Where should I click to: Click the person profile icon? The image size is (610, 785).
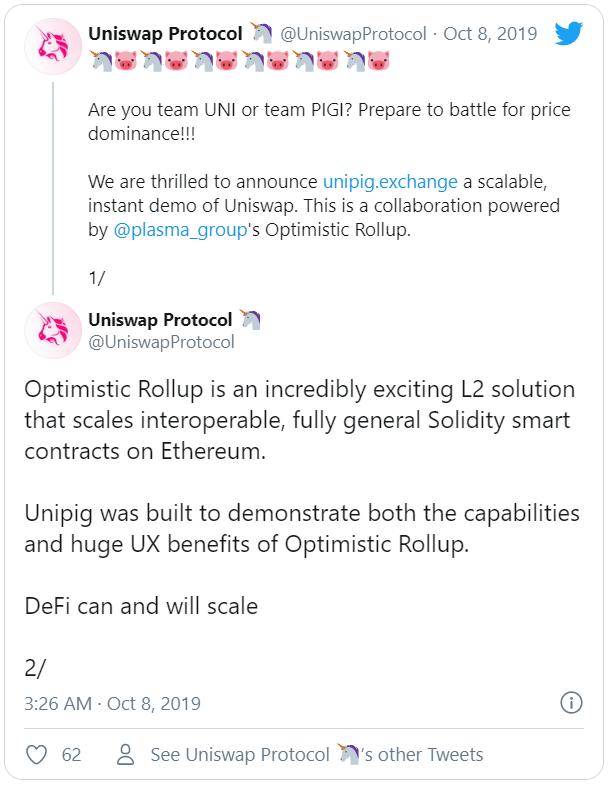(126, 754)
